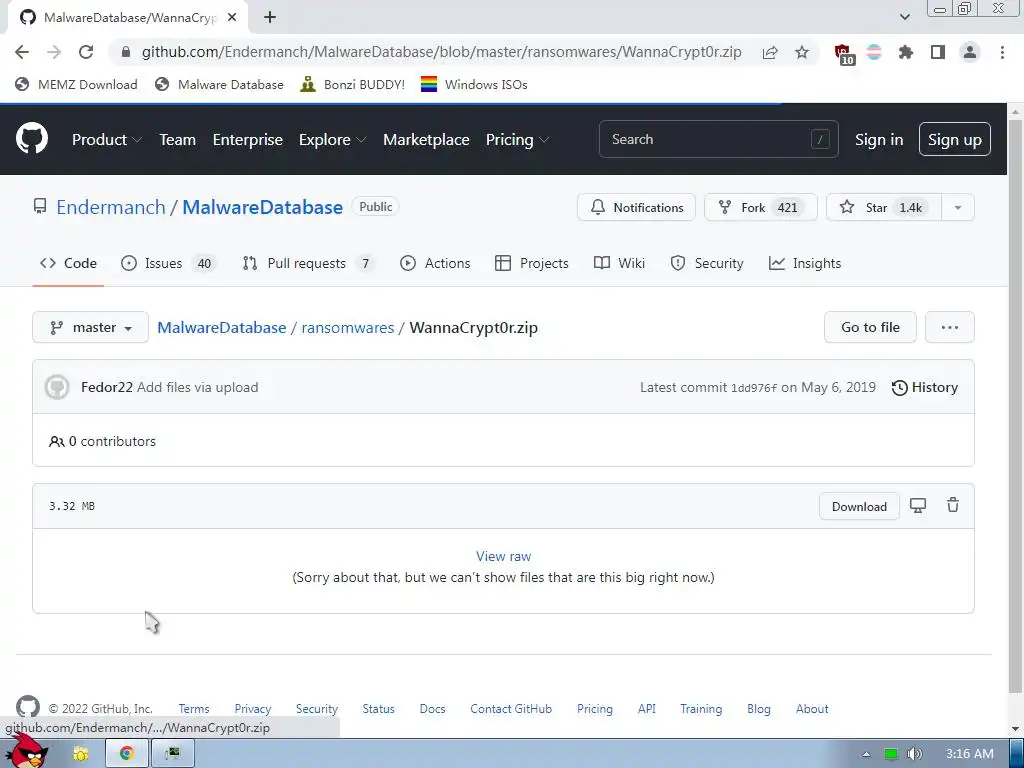
Task: Switch to the Projects tab
Action: click(x=532, y=263)
